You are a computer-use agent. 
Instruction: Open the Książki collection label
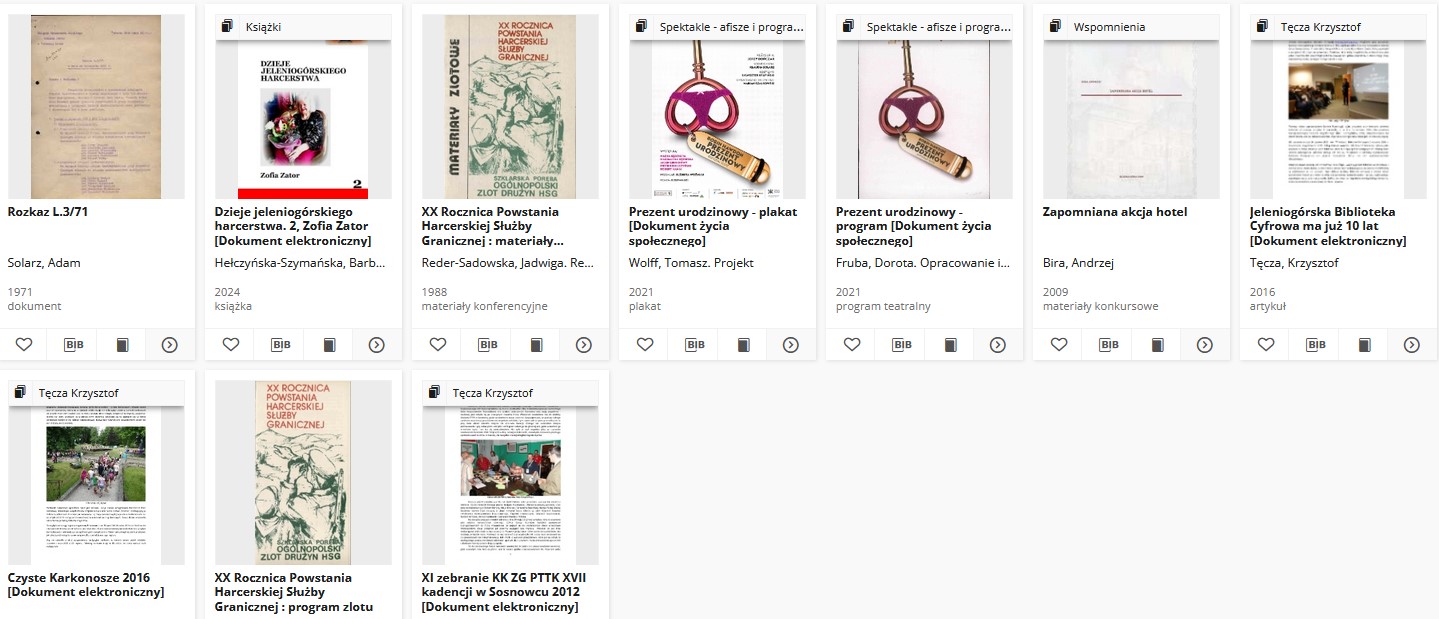click(263, 27)
